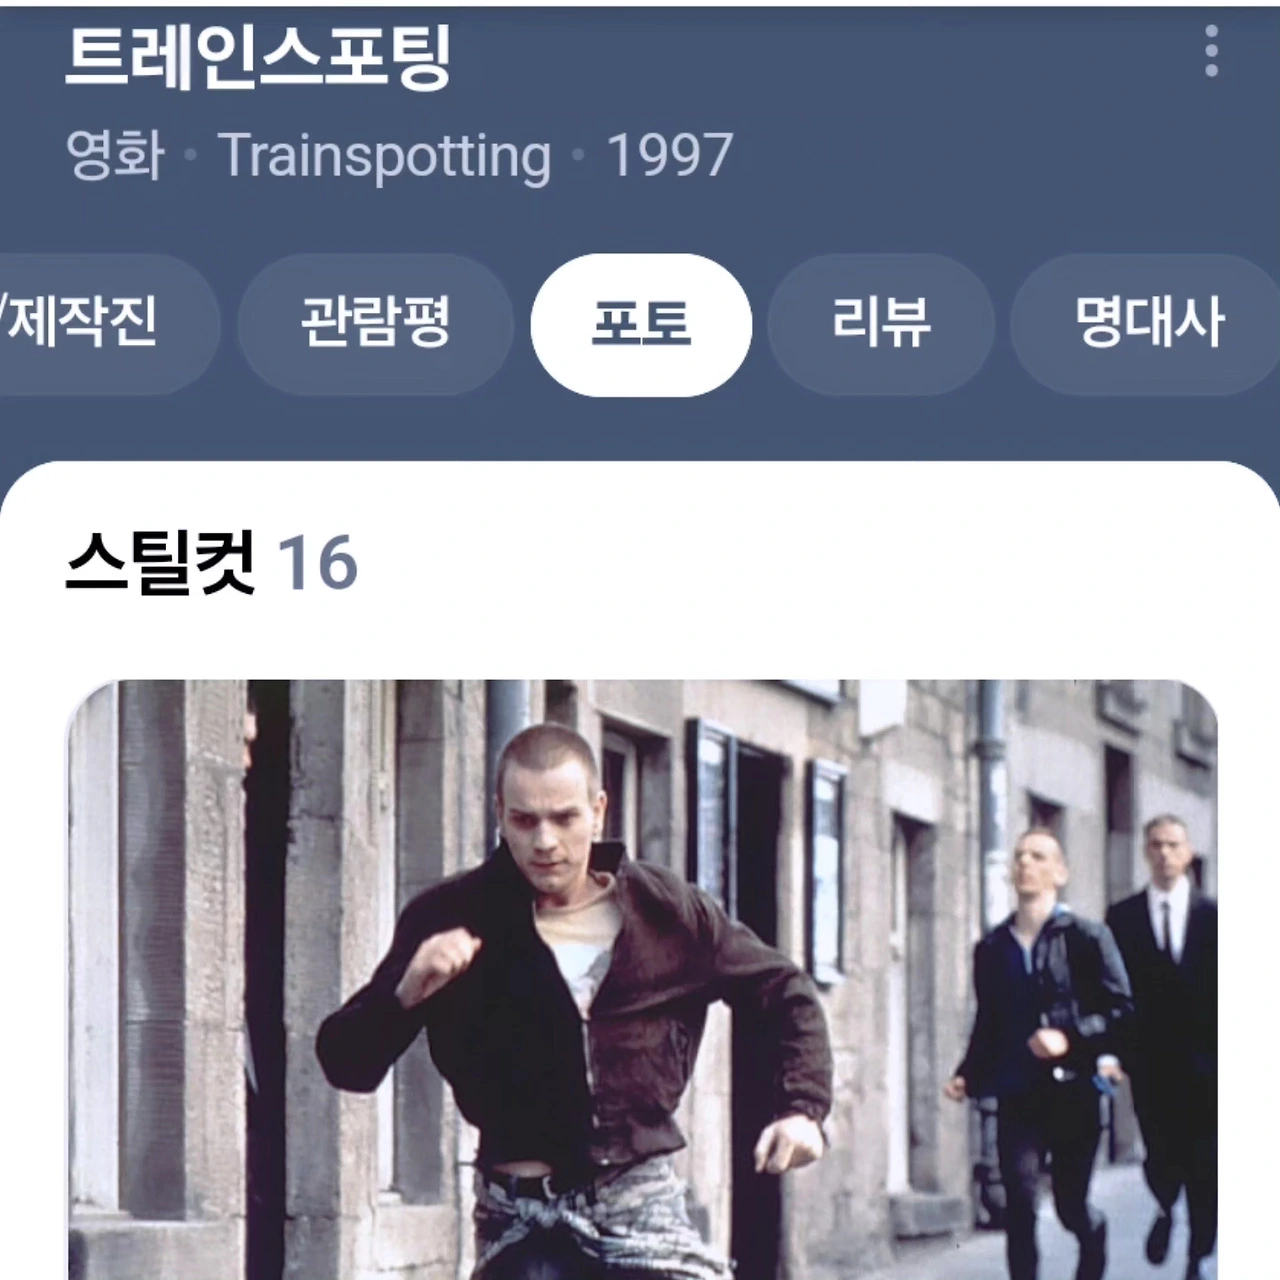Tap the man in the blue jacket behind

pos(1040,1040)
